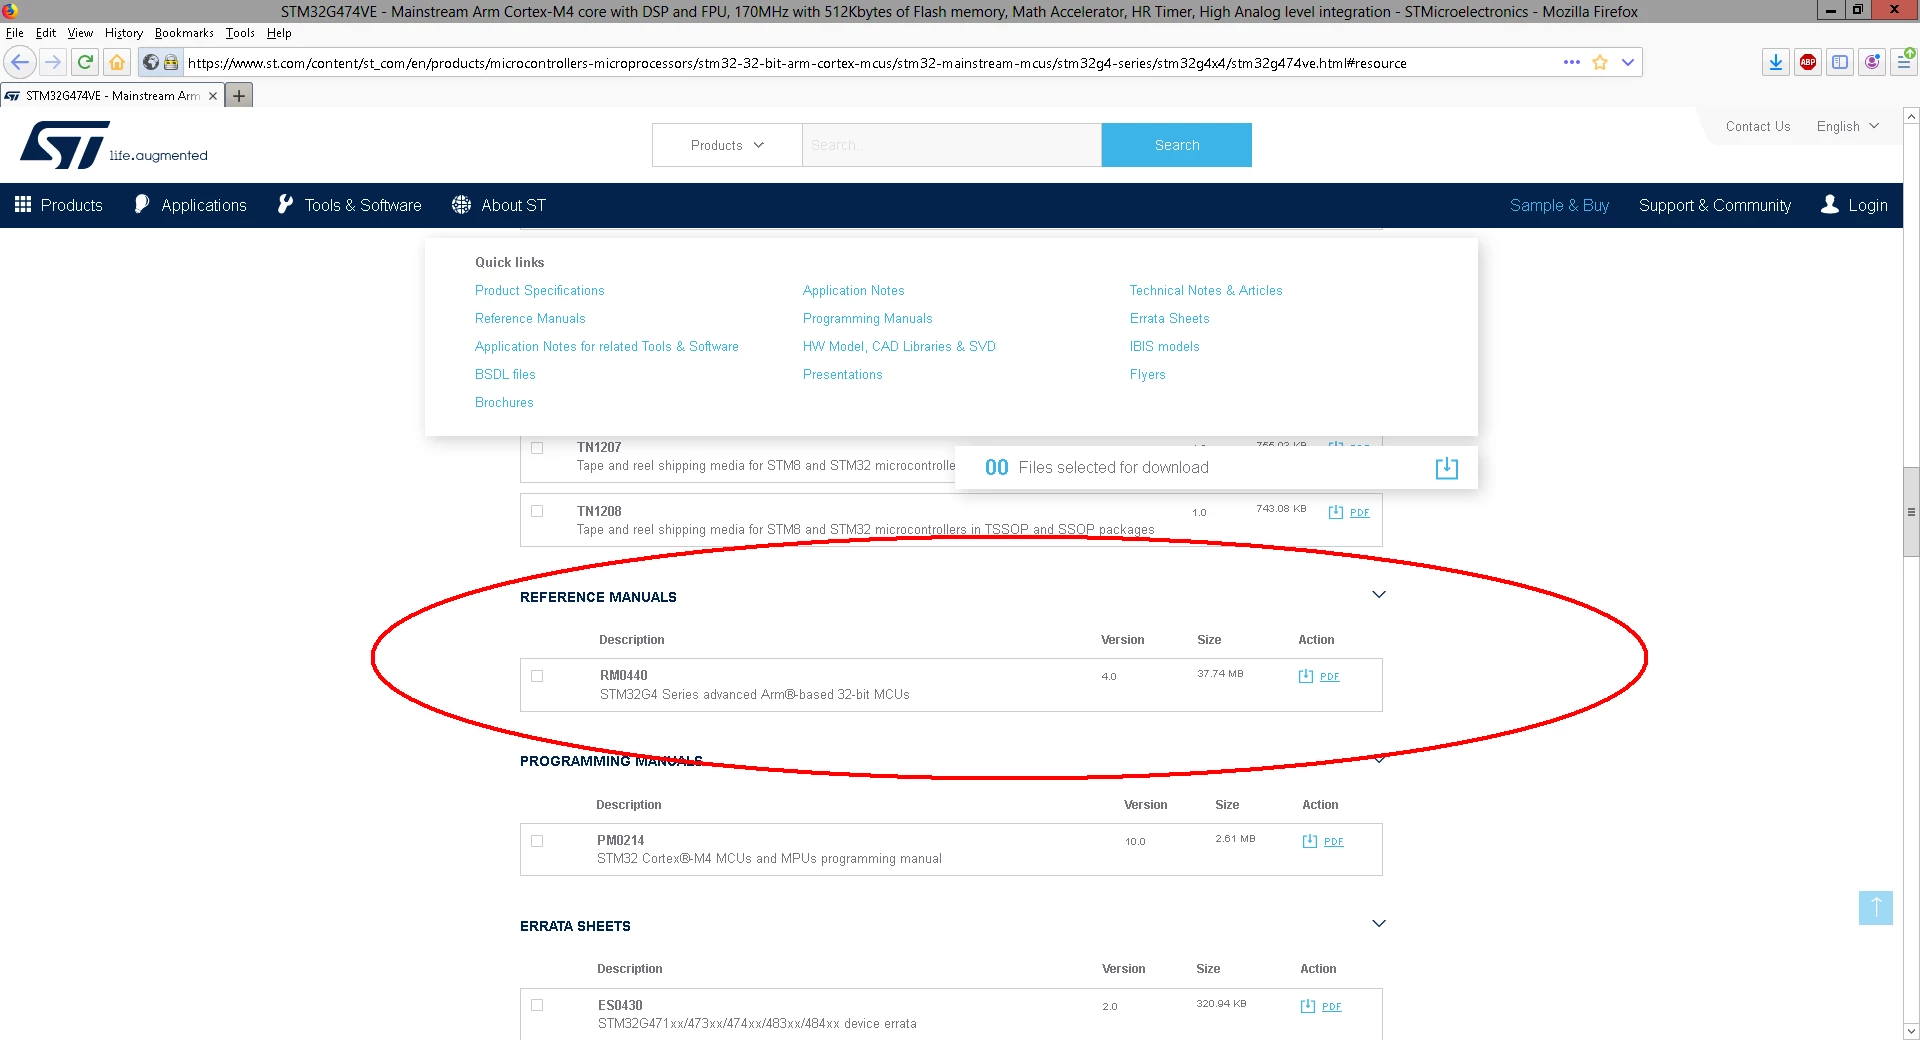Open the Firefox hamburger menu
Screen dimensions: 1920x1040
(1904, 62)
